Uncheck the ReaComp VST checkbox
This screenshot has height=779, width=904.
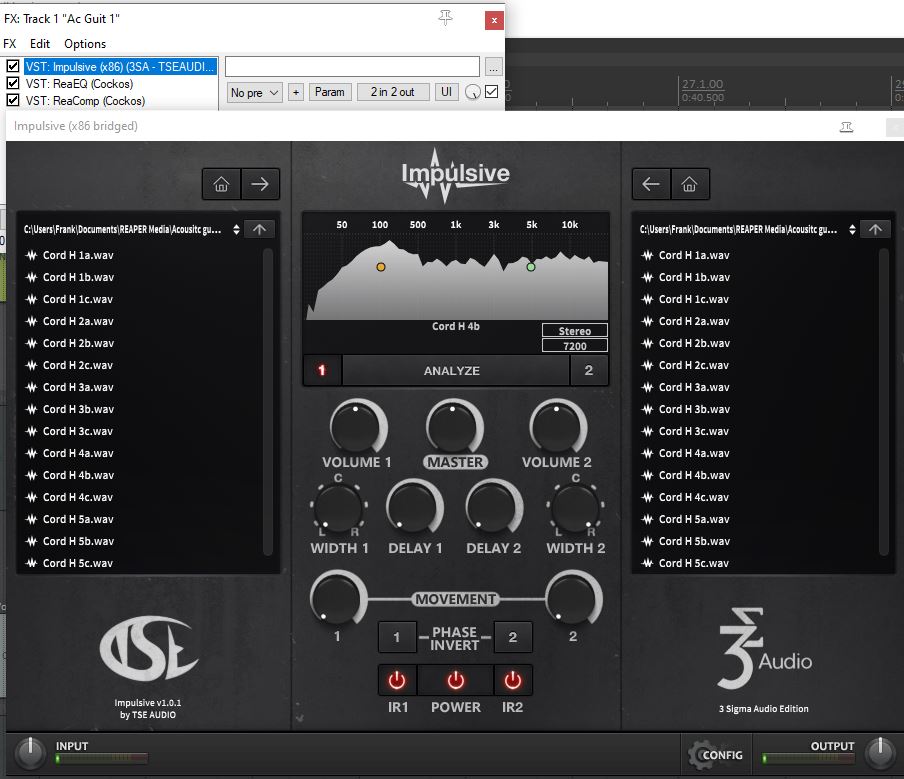coord(13,100)
